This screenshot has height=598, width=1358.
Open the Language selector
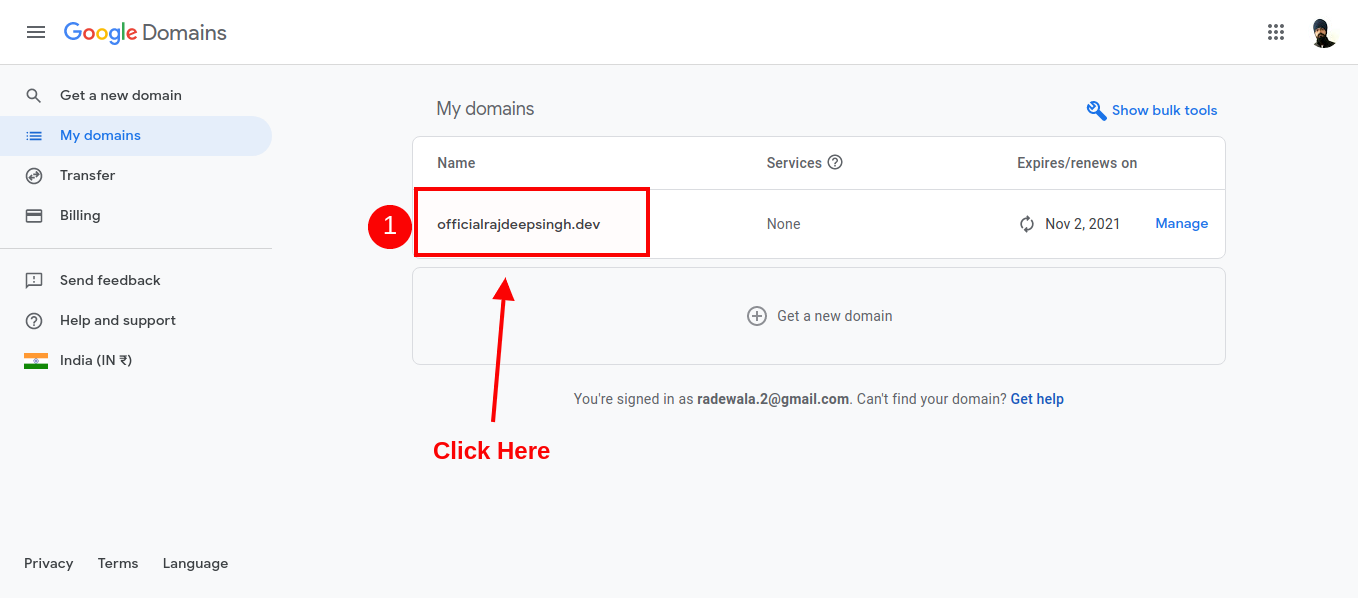(x=195, y=562)
